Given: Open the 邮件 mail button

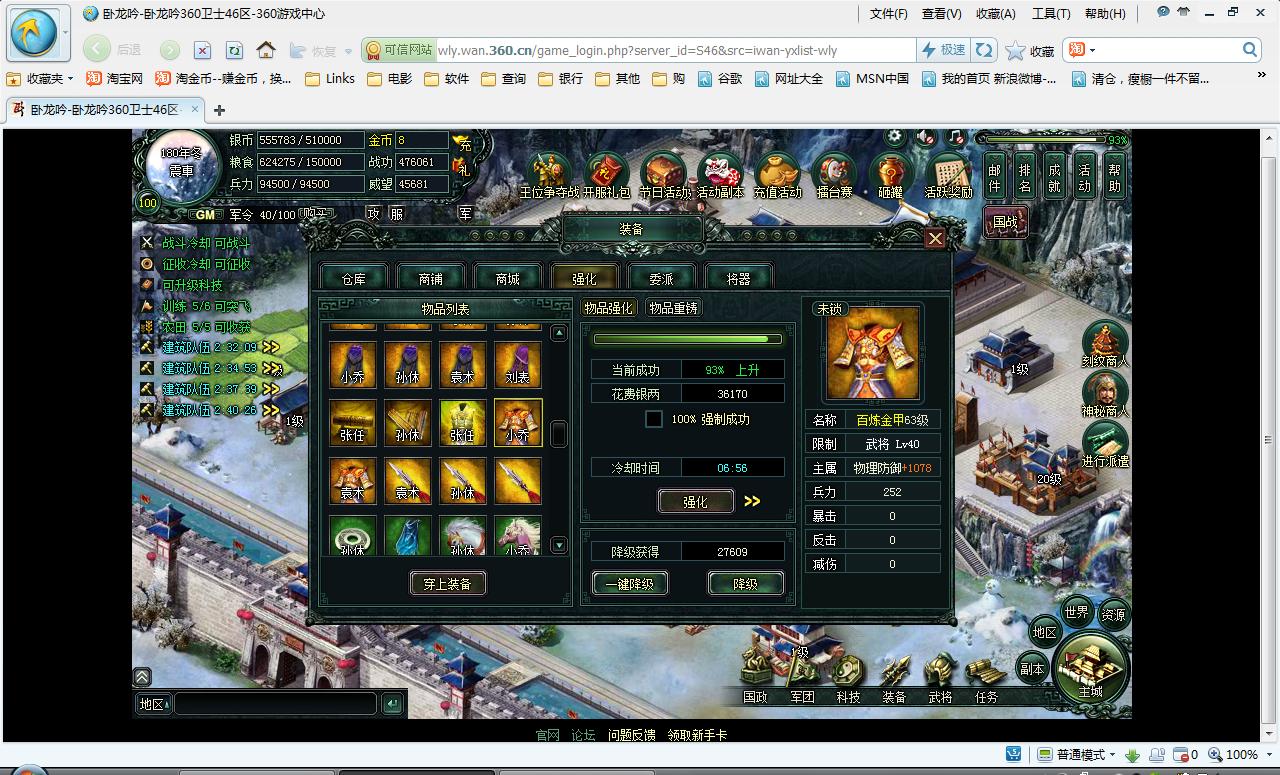Looking at the screenshot, I should (994, 177).
